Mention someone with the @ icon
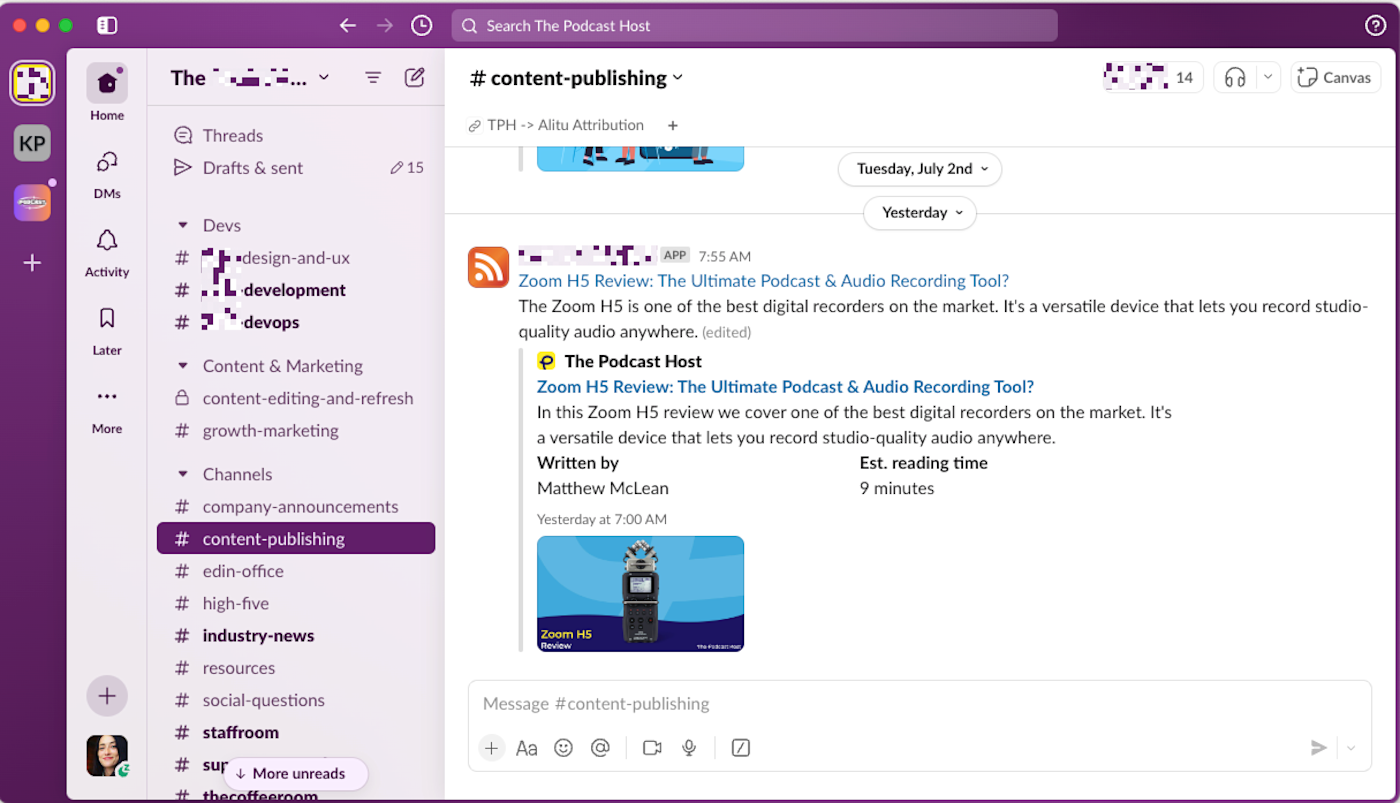This screenshot has width=1400, height=803. [600, 748]
